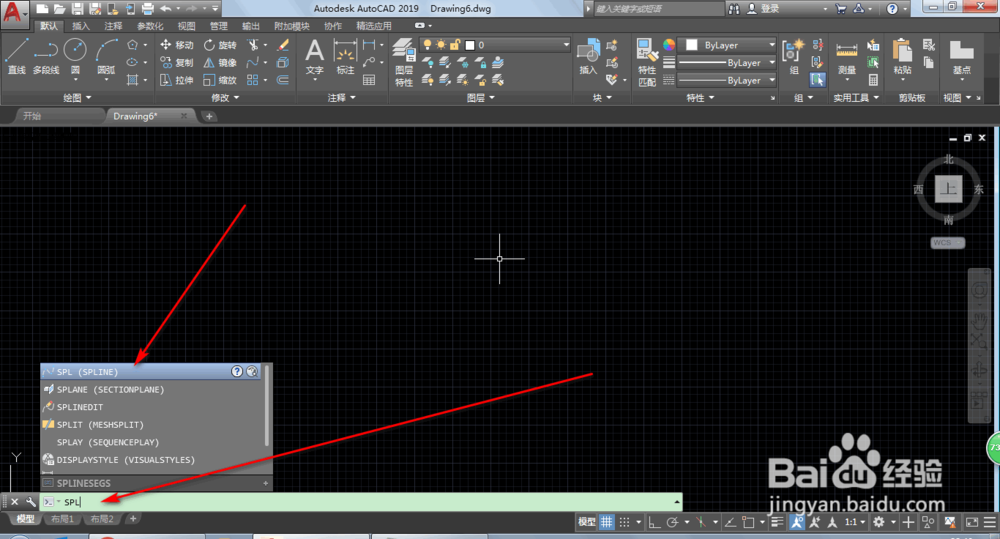The height and width of the screenshot is (539, 1000).
Task: Toggle ortho mode in status bar
Action: click(x=654, y=522)
